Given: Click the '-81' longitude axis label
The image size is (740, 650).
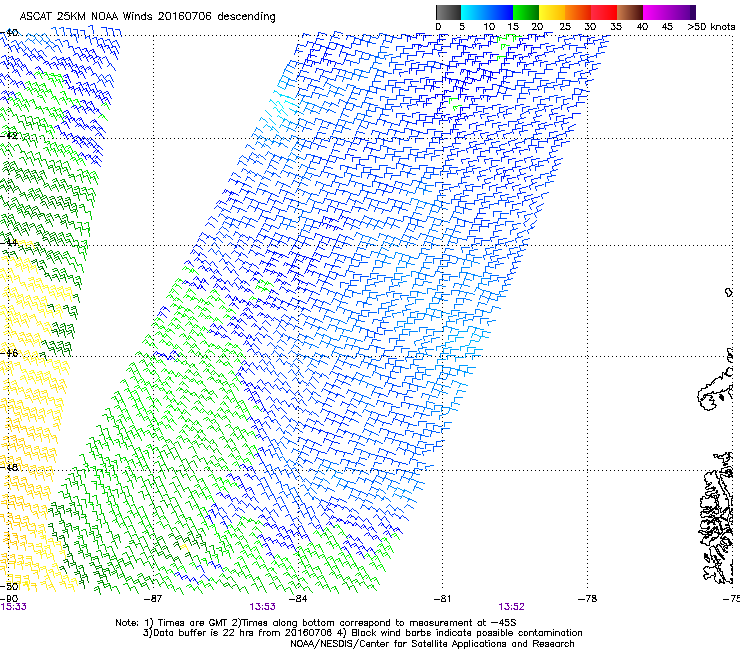Looking at the screenshot, I should pyautogui.click(x=442, y=599).
